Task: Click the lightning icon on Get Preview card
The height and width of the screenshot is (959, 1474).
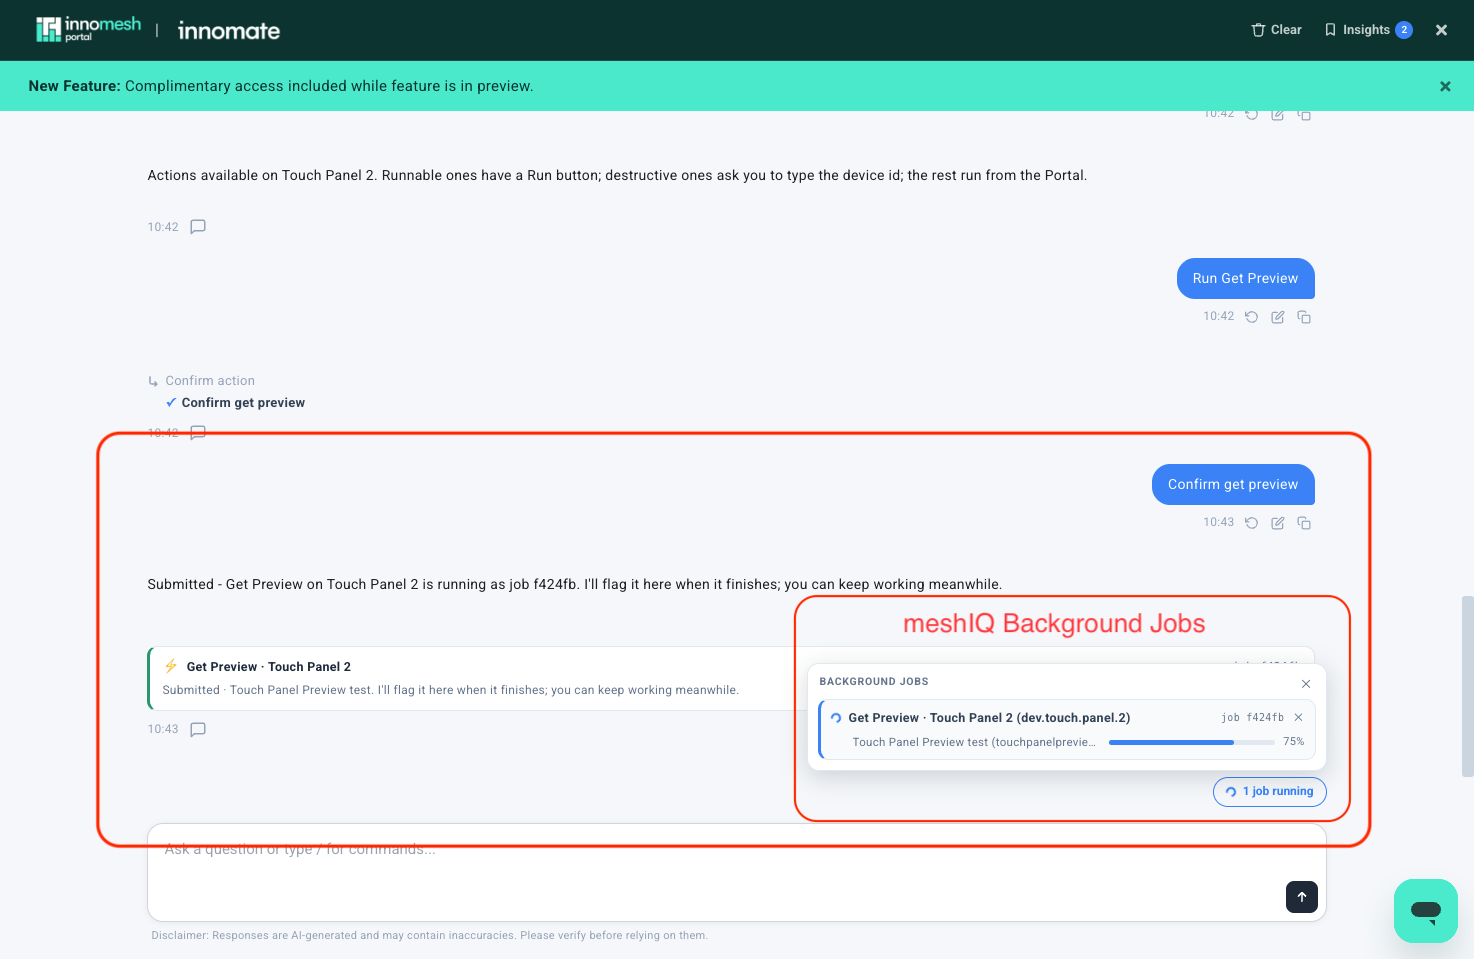Action: pos(171,666)
